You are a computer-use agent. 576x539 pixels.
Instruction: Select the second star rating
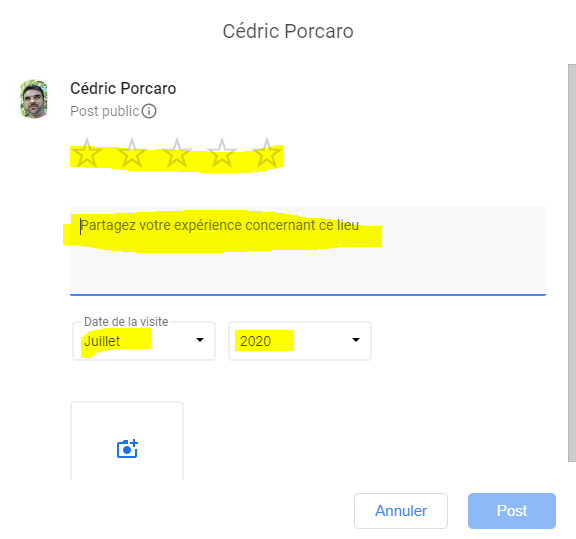click(x=132, y=153)
